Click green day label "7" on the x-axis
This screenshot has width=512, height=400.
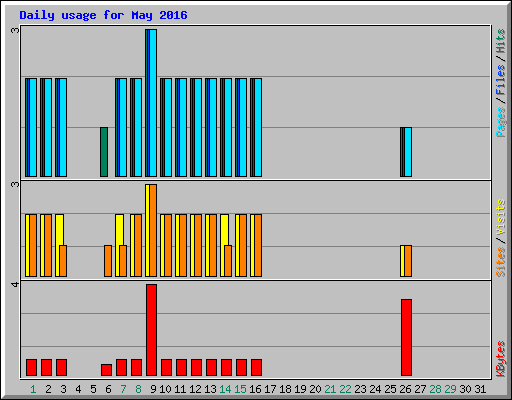[x=123, y=389]
